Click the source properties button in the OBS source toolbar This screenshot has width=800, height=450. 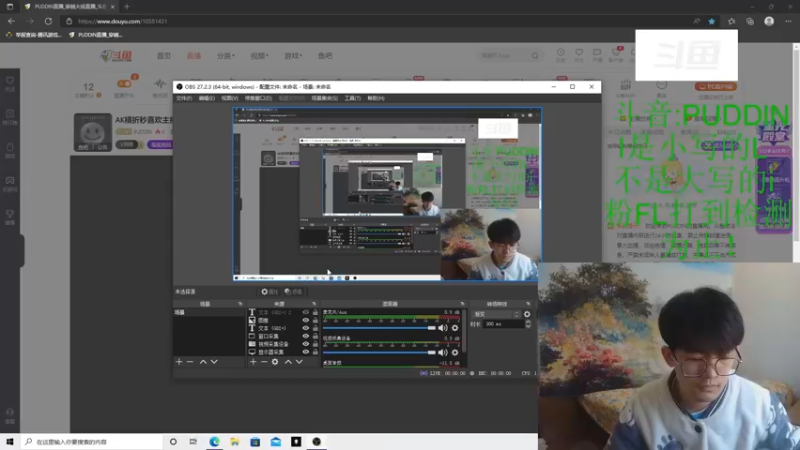tap(269, 292)
